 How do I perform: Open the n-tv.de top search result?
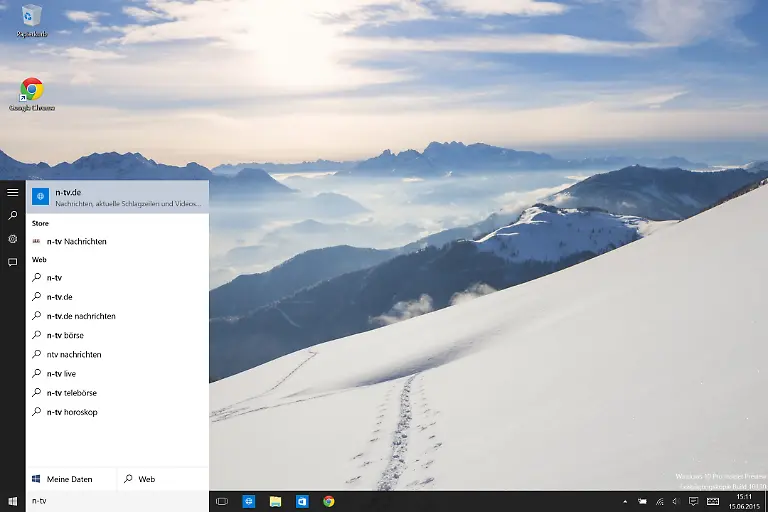117,196
